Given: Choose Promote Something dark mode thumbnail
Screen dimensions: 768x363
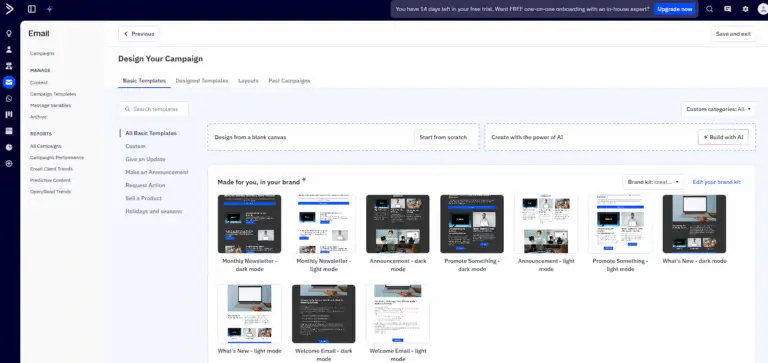Looking at the screenshot, I should click(x=472, y=224).
